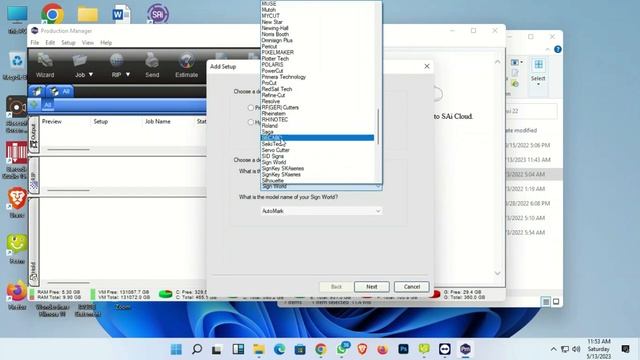Viewport: 640px width, 360px height.
Task: Open the Setup menu
Action: pyautogui.click(x=68, y=42)
